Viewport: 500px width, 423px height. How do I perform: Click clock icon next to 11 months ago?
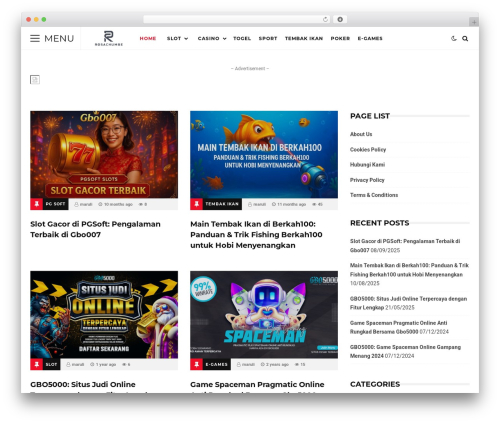coord(274,204)
